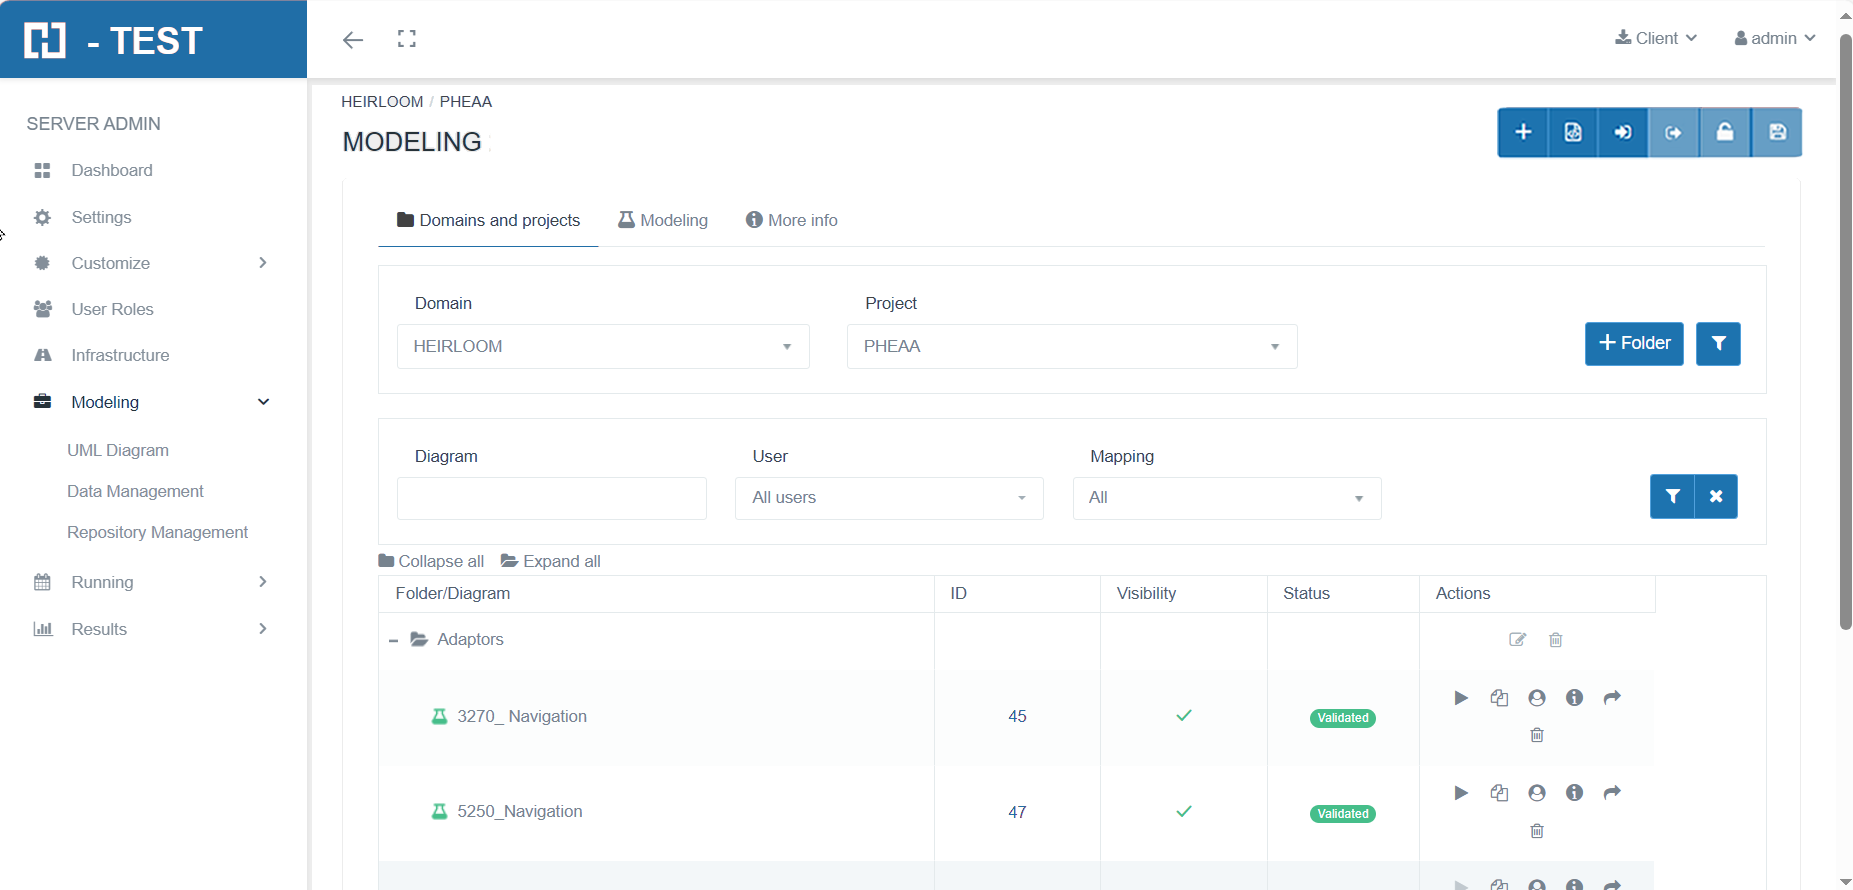
Task: Click the + Folder button
Action: coord(1634,344)
